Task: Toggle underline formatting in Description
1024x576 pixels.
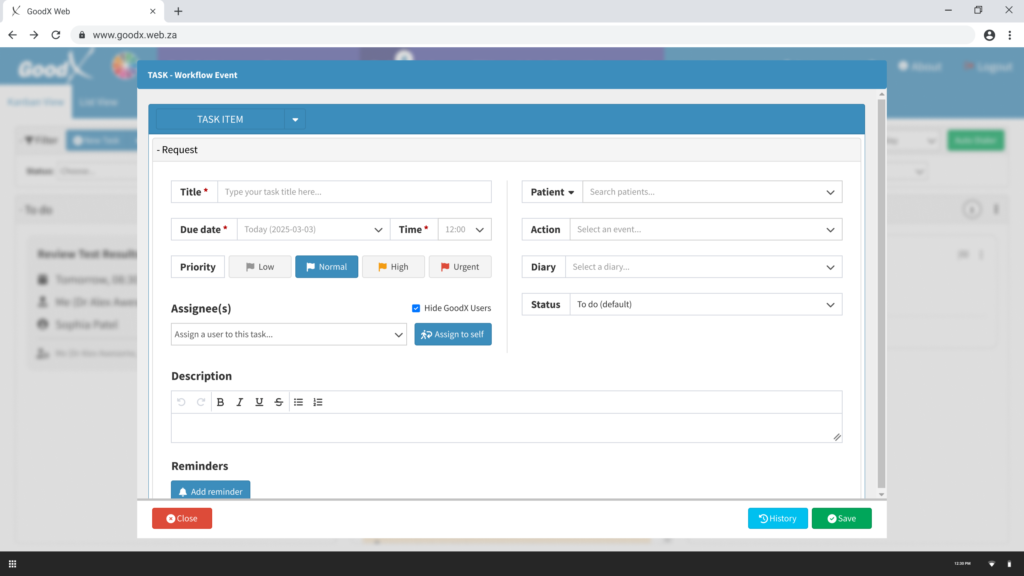Action: [259, 402]
